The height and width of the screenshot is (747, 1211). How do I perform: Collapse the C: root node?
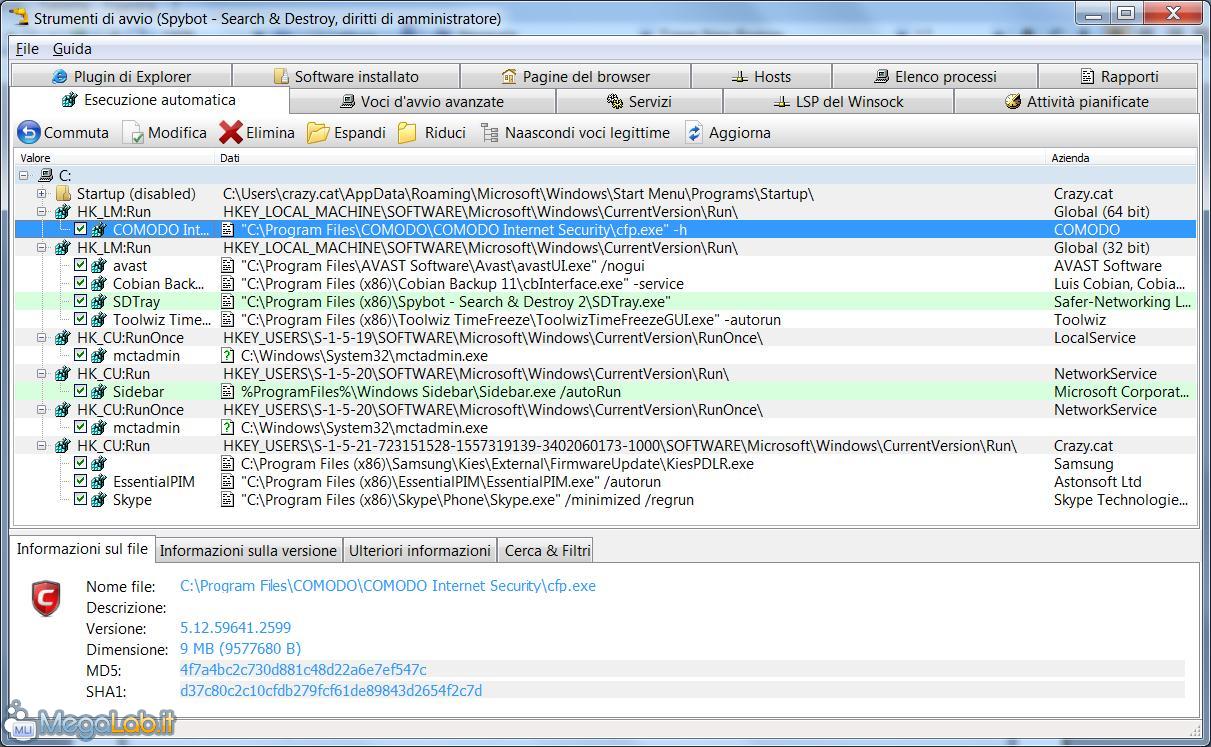coord(24,176)
